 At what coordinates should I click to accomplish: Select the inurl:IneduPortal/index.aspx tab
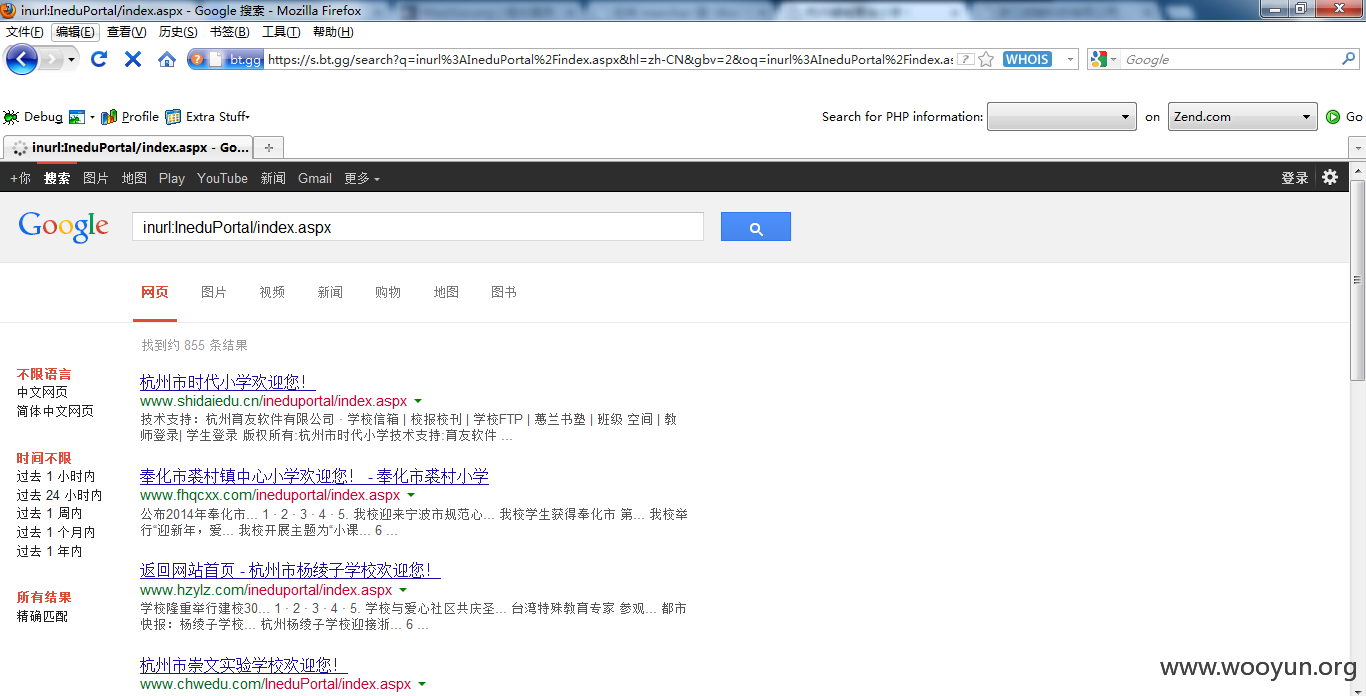(x=128, y=147)
